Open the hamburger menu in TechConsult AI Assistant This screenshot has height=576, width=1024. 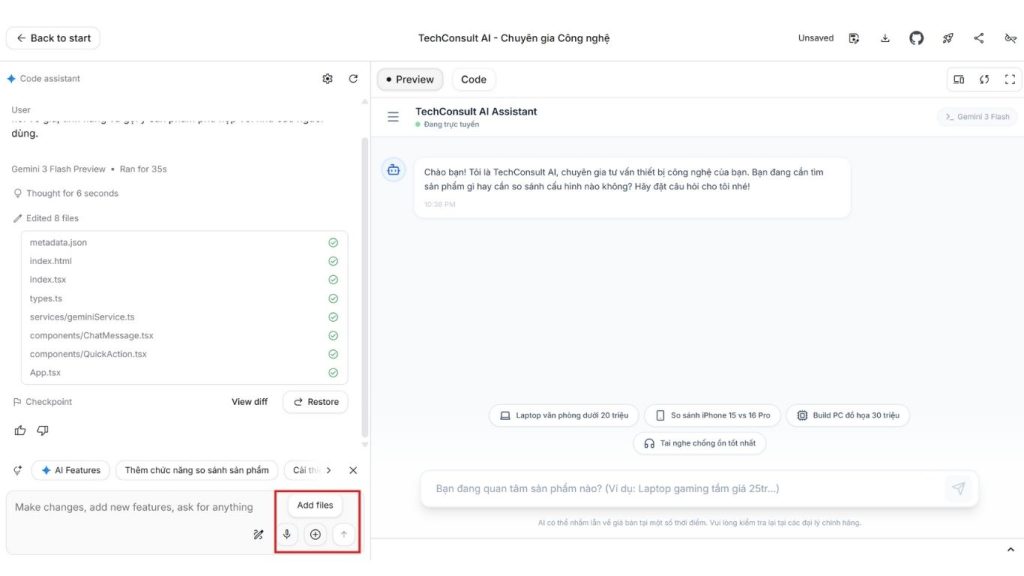tap(394, 115)
